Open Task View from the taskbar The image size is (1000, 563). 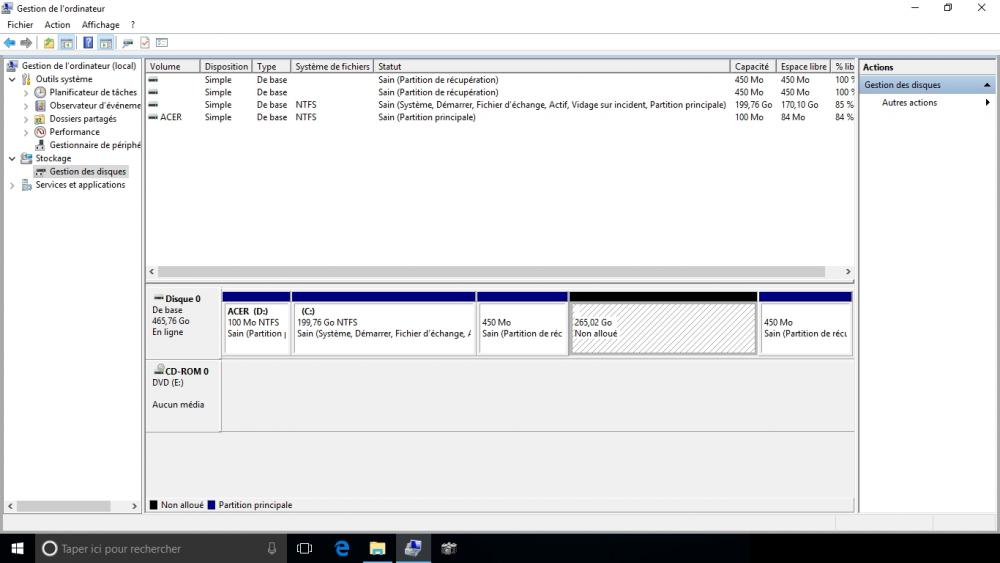(x=305, y=548)
